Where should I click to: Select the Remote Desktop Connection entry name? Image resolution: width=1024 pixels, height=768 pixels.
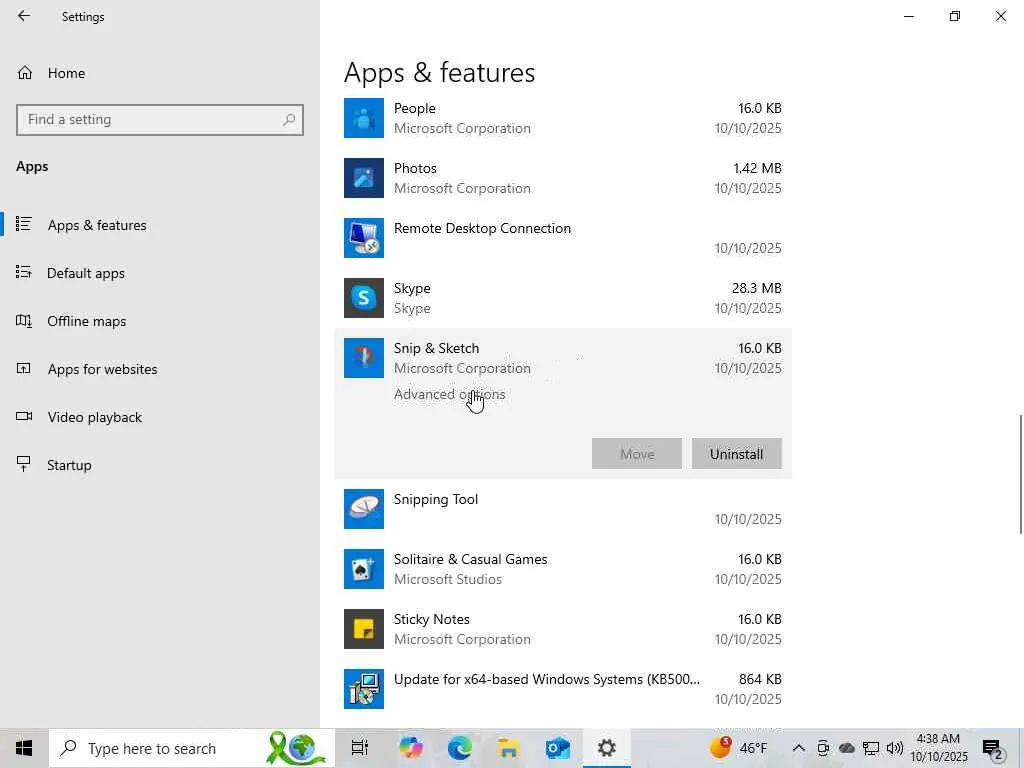[482, 229]
